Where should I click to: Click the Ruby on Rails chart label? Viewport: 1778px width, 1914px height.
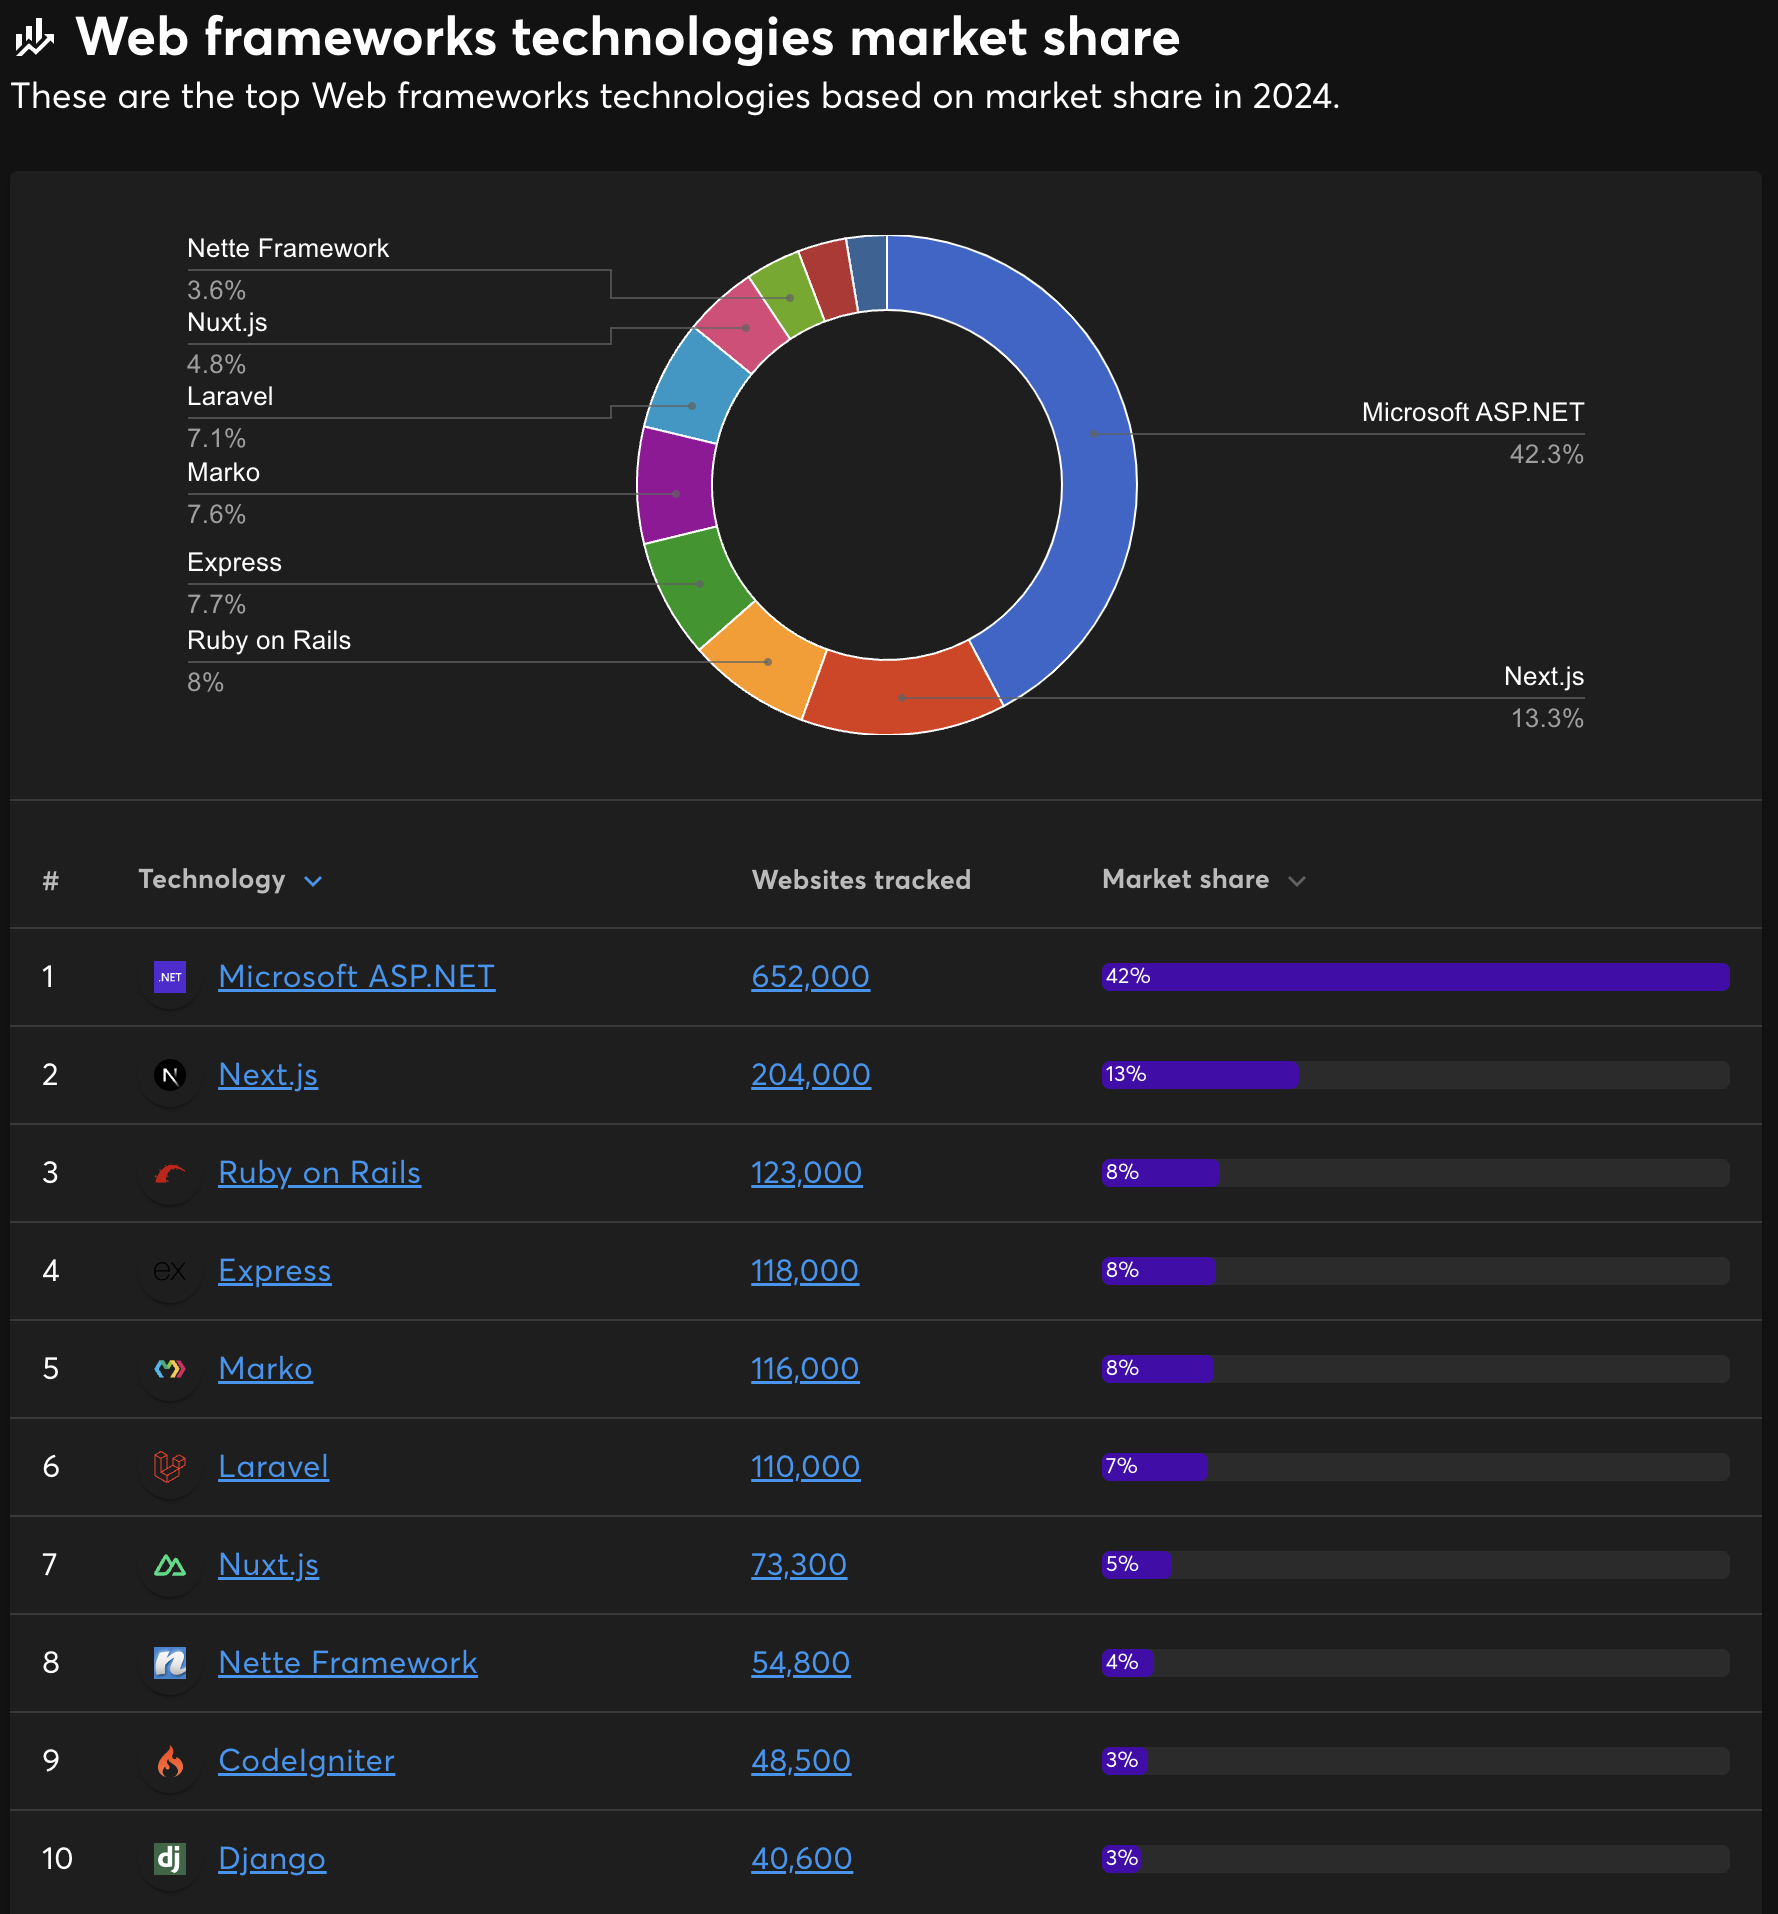(x=269, y=640)
